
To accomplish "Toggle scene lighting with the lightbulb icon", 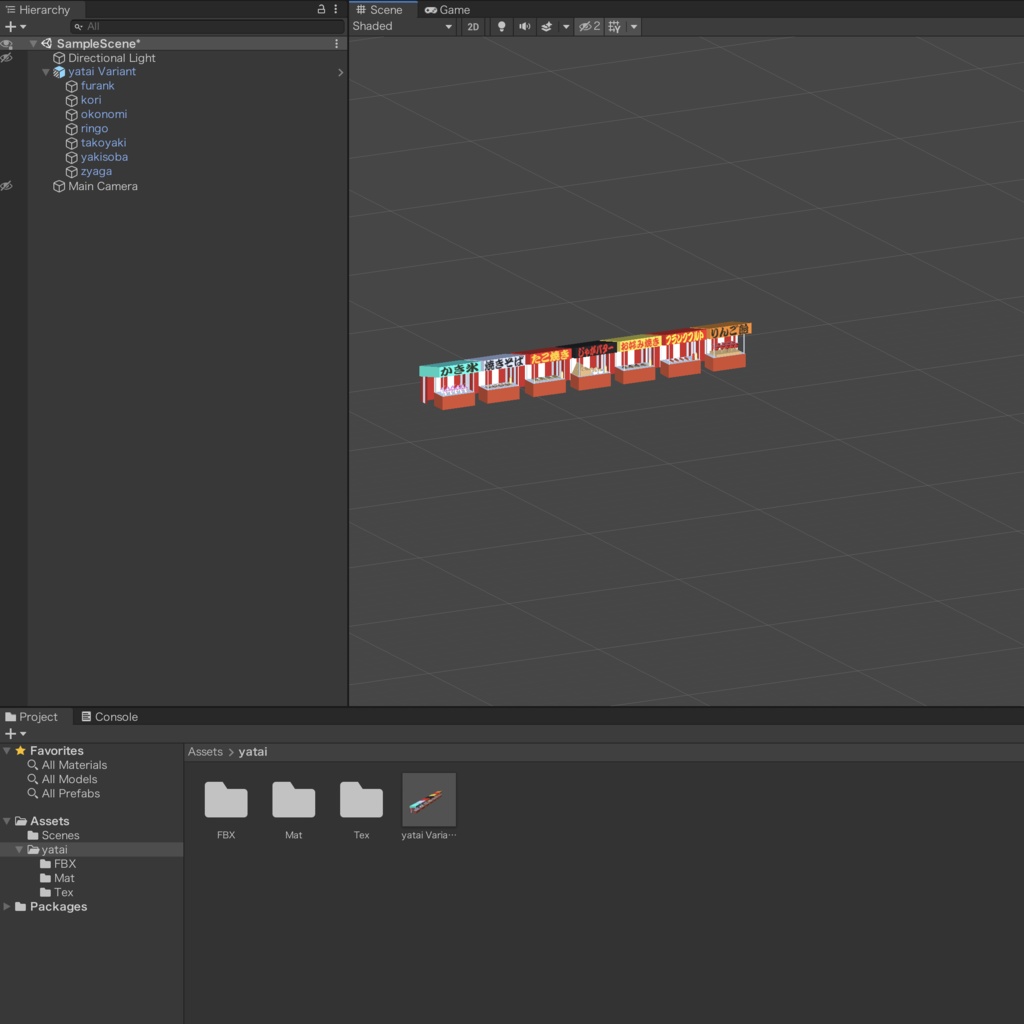I will point(501,27).
